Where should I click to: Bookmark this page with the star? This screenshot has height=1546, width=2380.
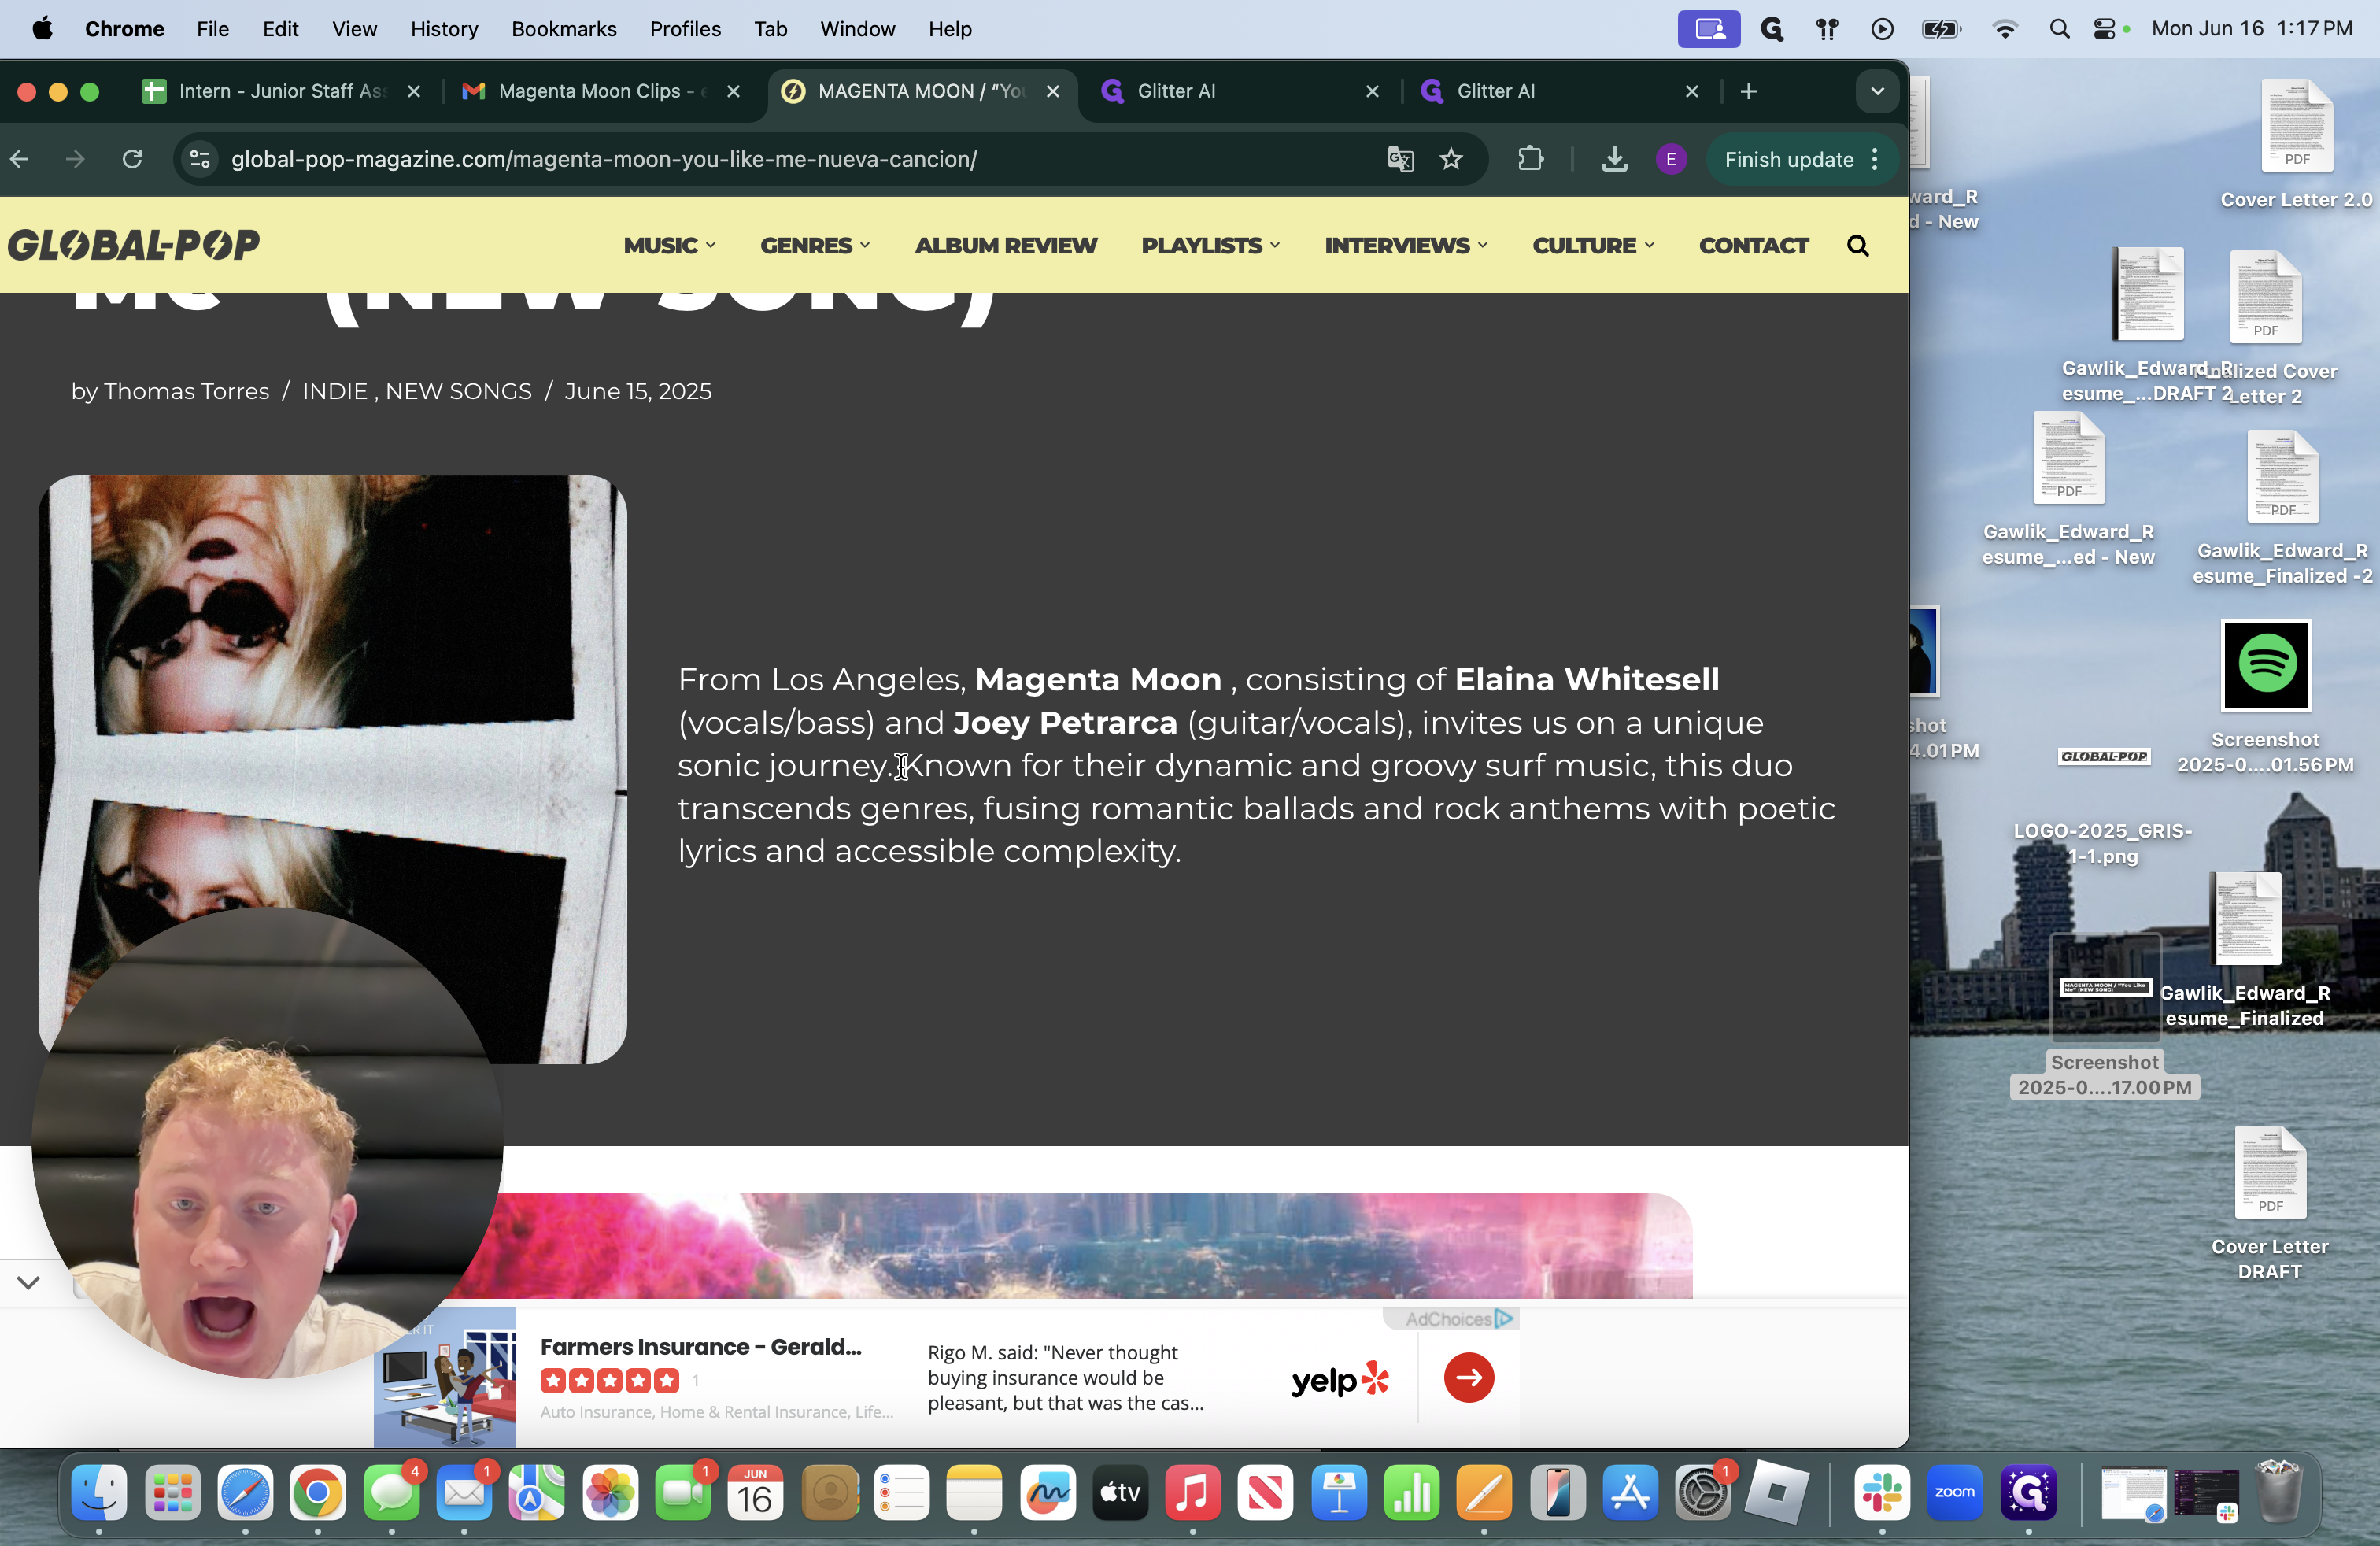pyautogui.click(x=1451, y=159)
